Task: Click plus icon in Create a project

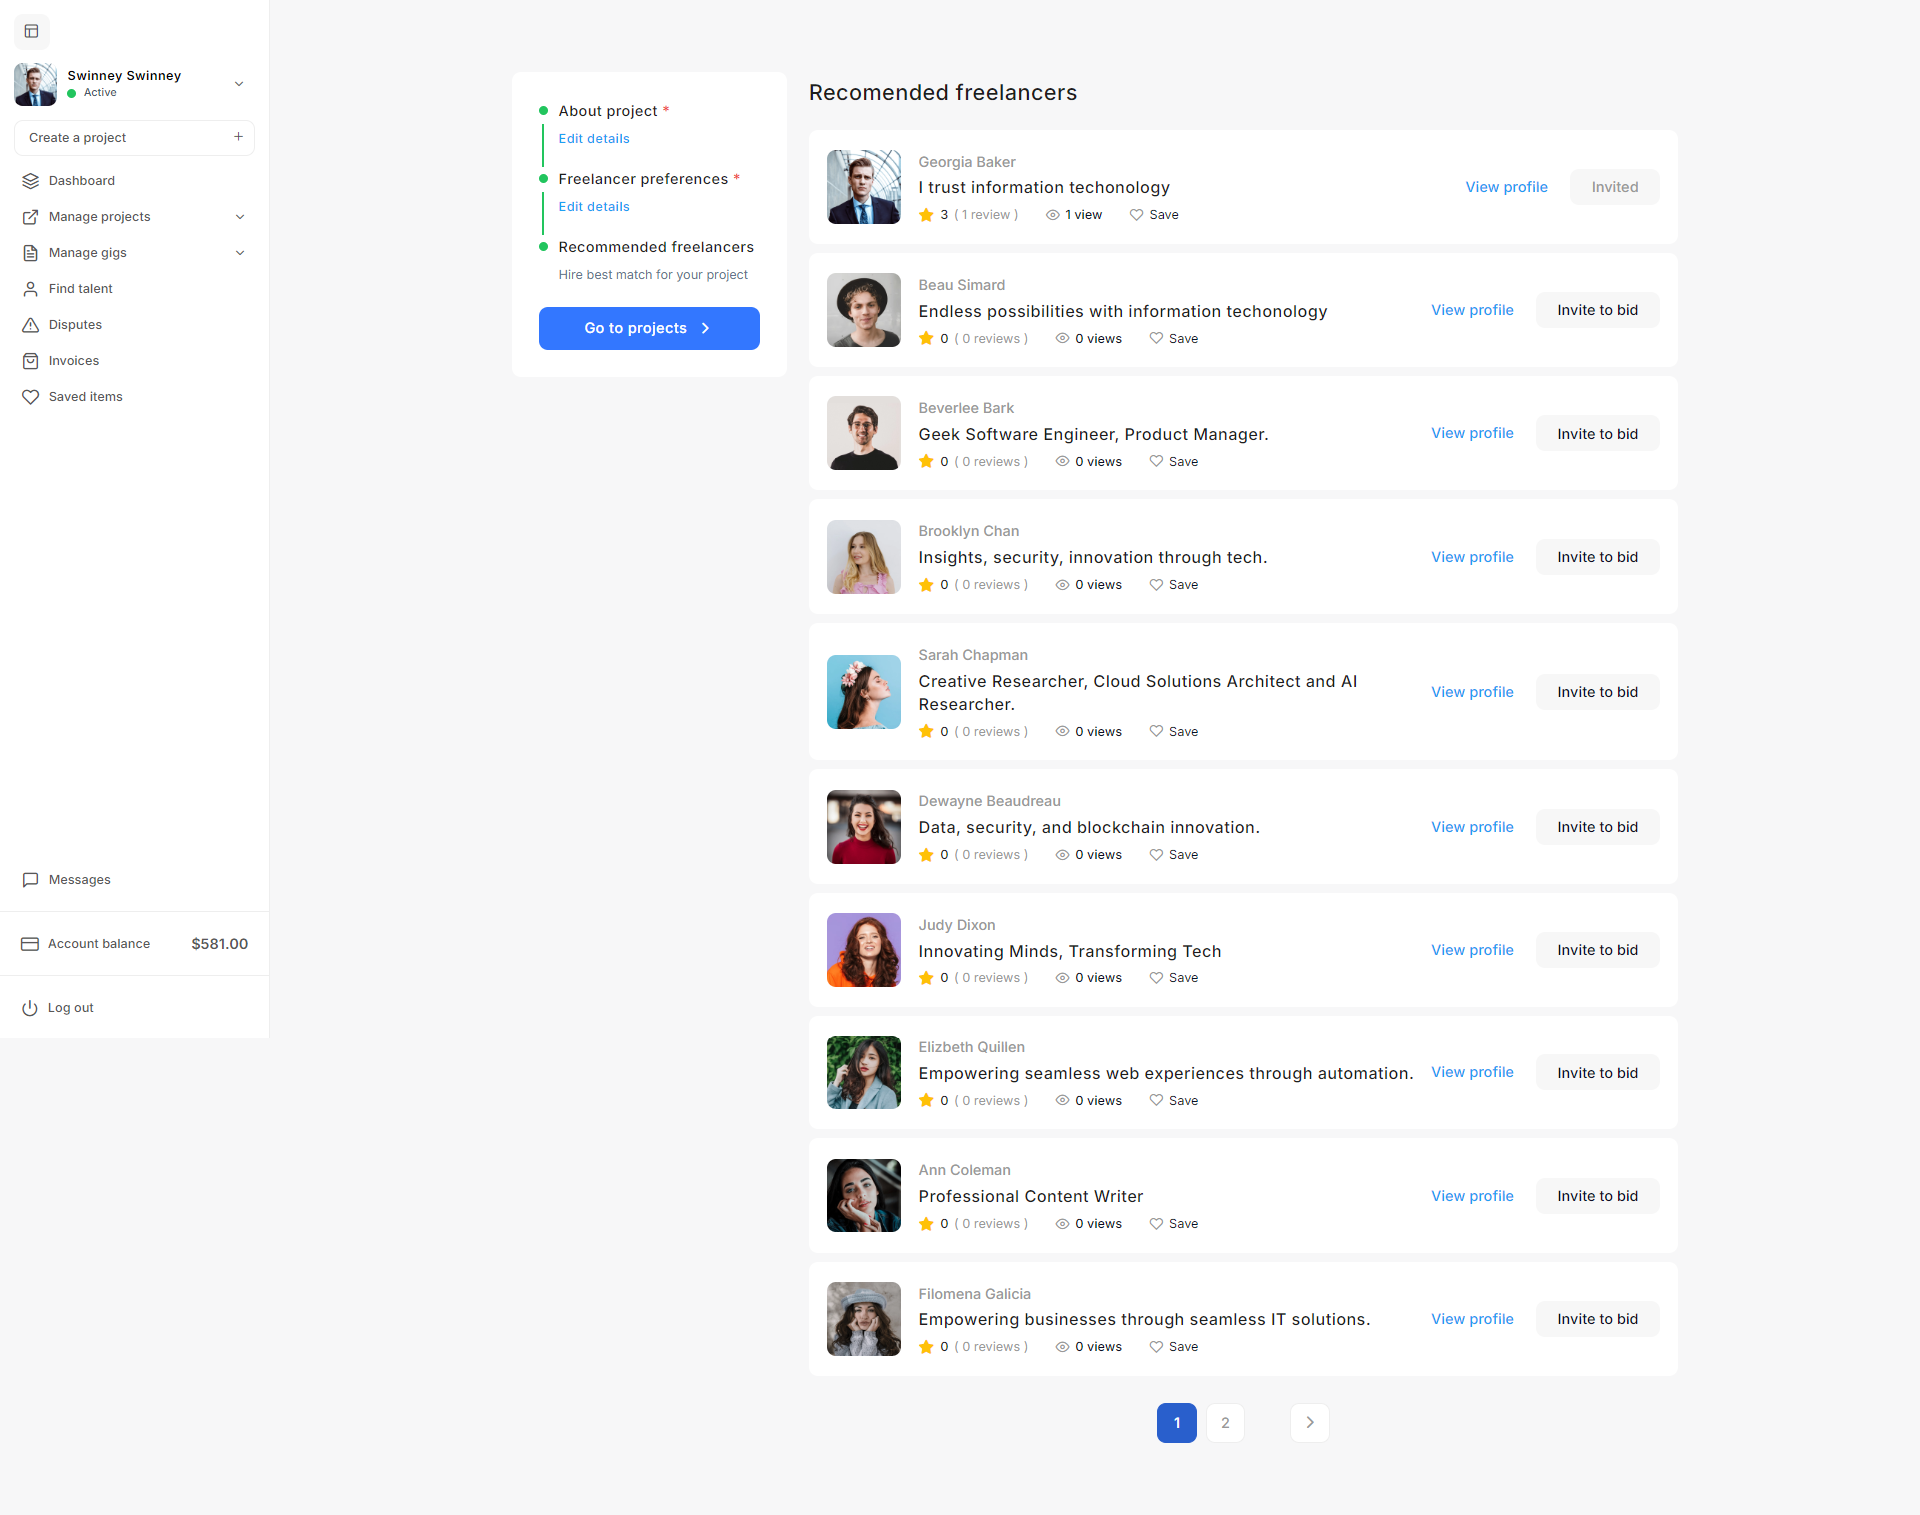Action: tap(238, 137)
